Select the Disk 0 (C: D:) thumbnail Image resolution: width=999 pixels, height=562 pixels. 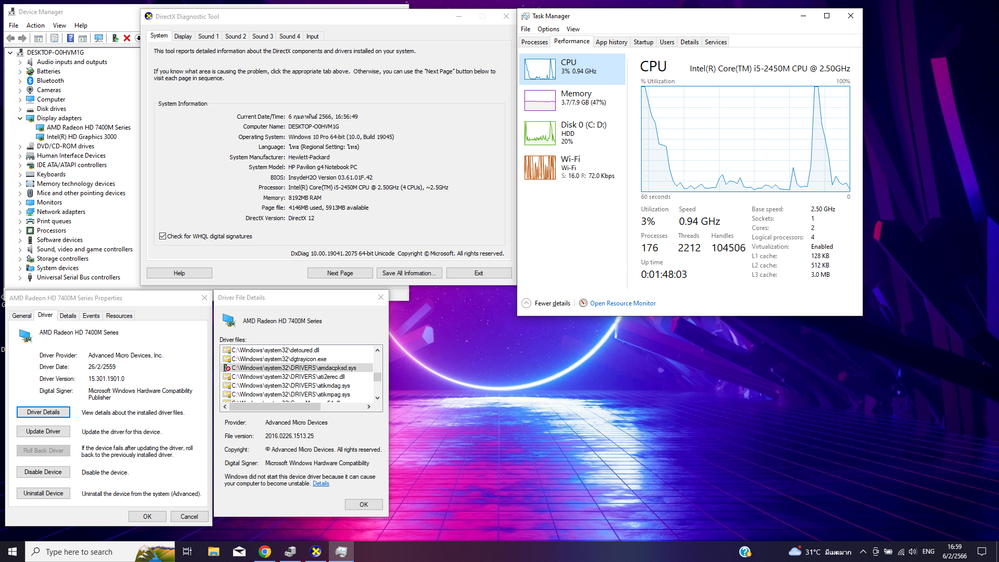tap(540, 133)
